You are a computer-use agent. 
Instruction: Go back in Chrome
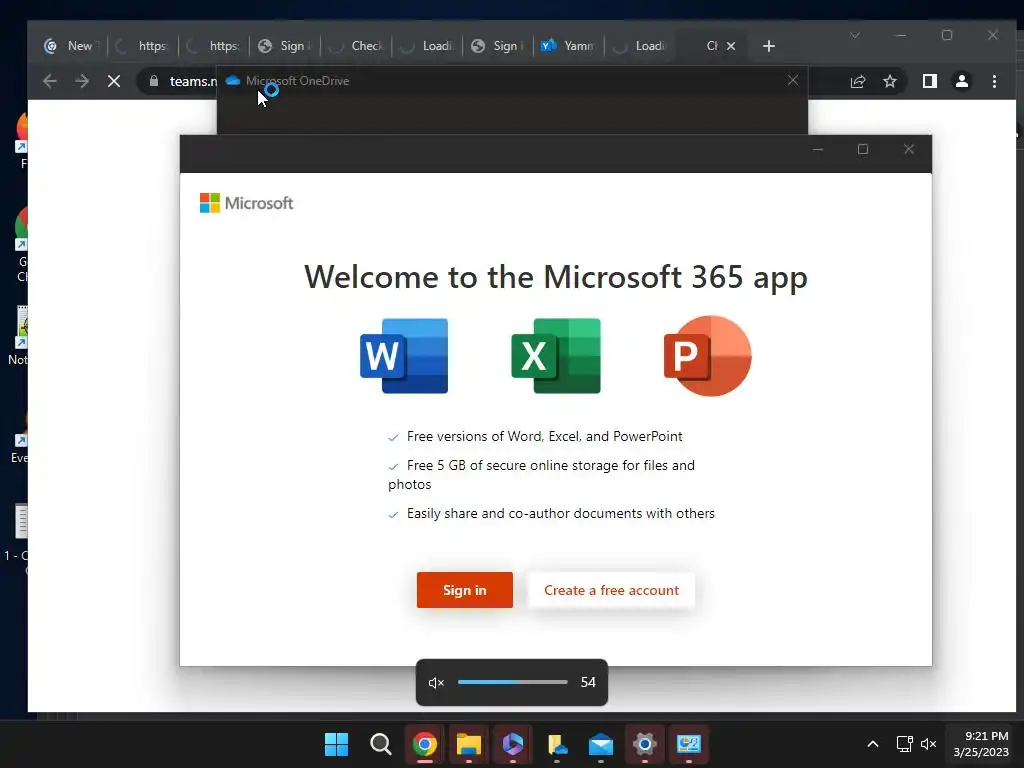(50, 81)
